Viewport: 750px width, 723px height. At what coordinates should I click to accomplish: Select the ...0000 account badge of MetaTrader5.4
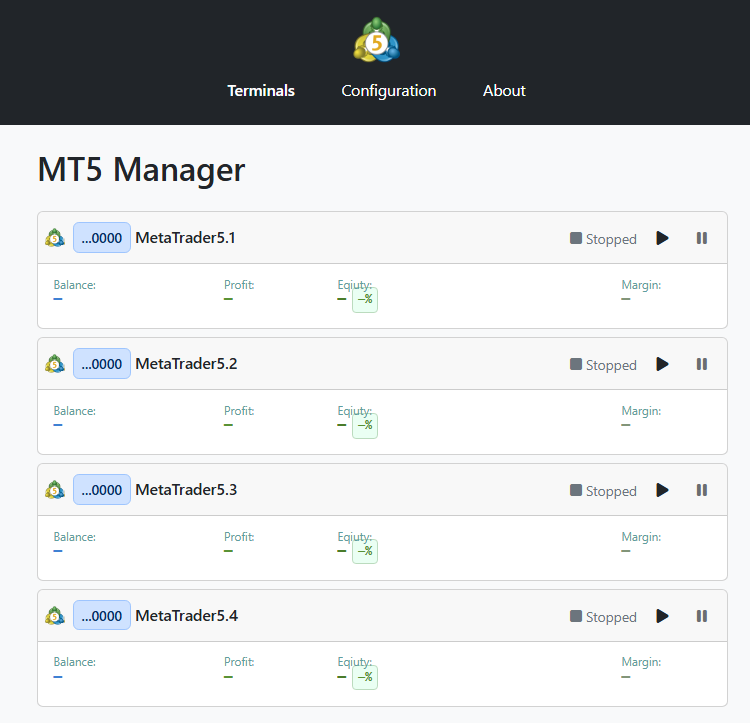(102, 615)
